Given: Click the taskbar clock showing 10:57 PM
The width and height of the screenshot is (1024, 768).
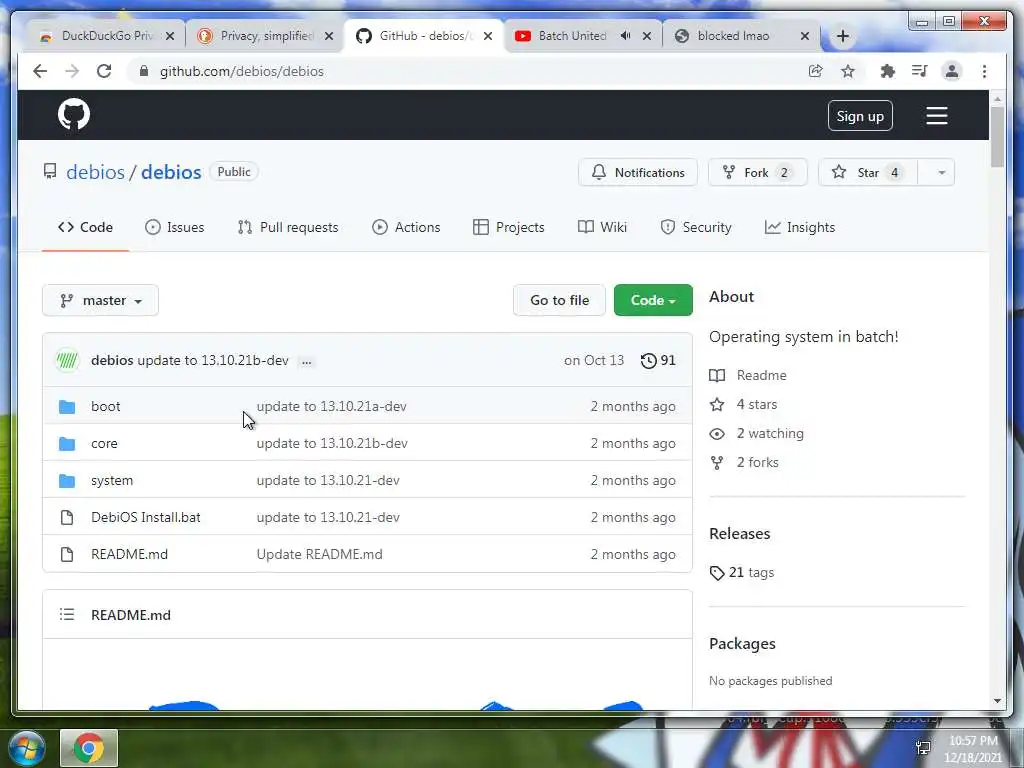Looking at the screenshot, I should [x=973, y=749].
